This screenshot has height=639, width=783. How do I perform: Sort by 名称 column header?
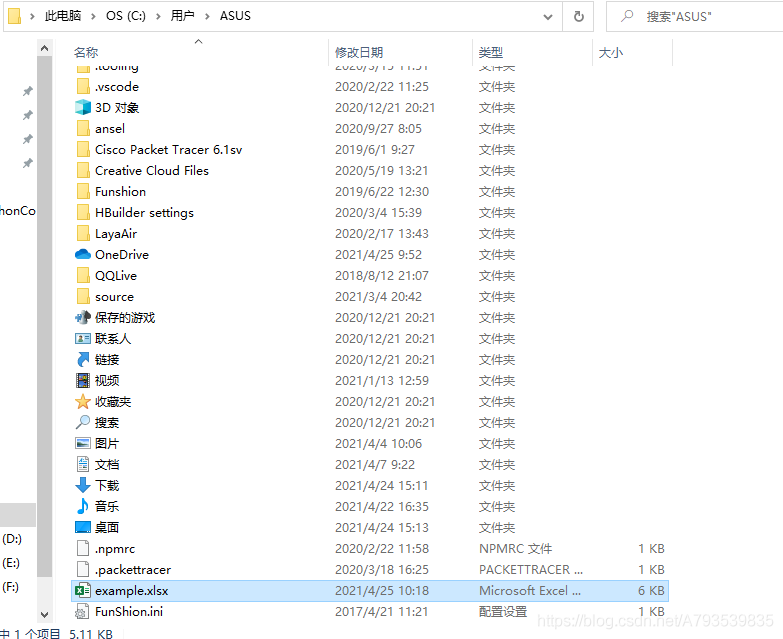86,52
